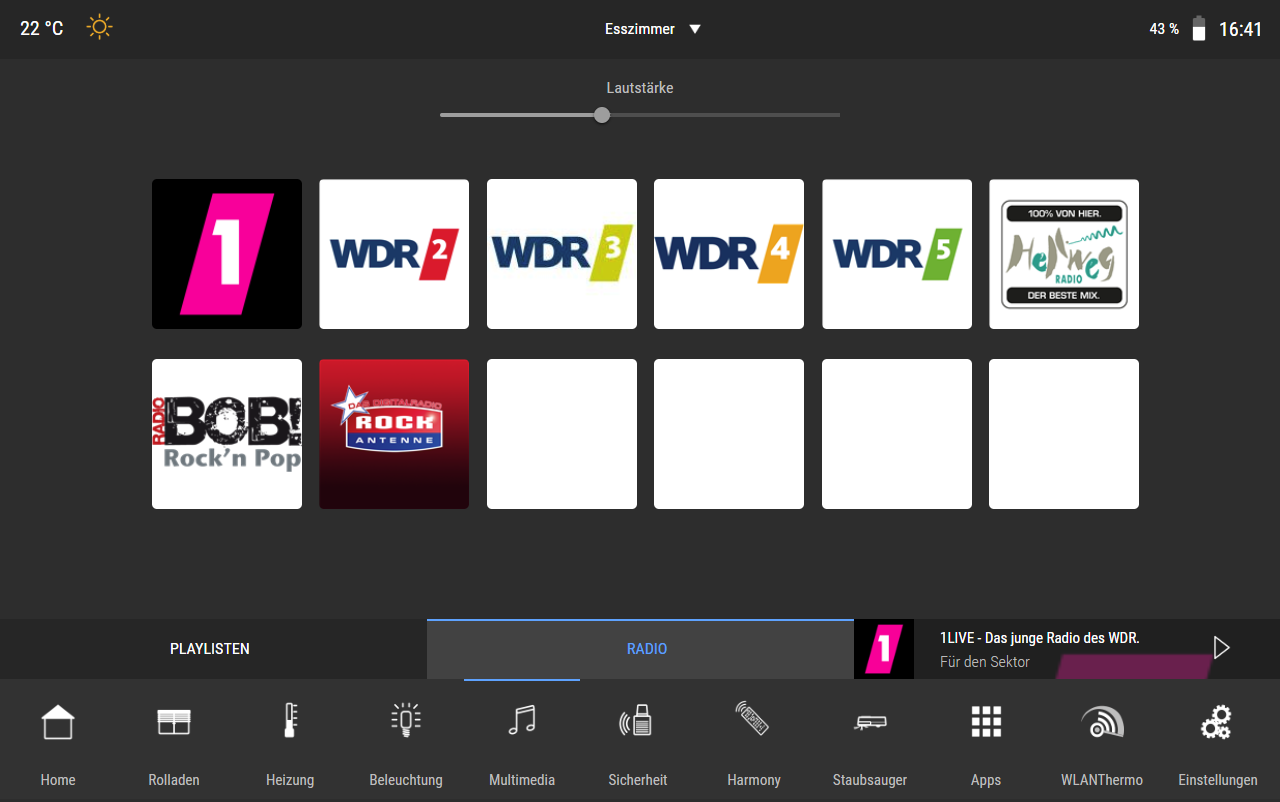Screen dimensions: 1280x802
Task: Open the Beleuchtung light bulb icon
Action: (405, 721)
